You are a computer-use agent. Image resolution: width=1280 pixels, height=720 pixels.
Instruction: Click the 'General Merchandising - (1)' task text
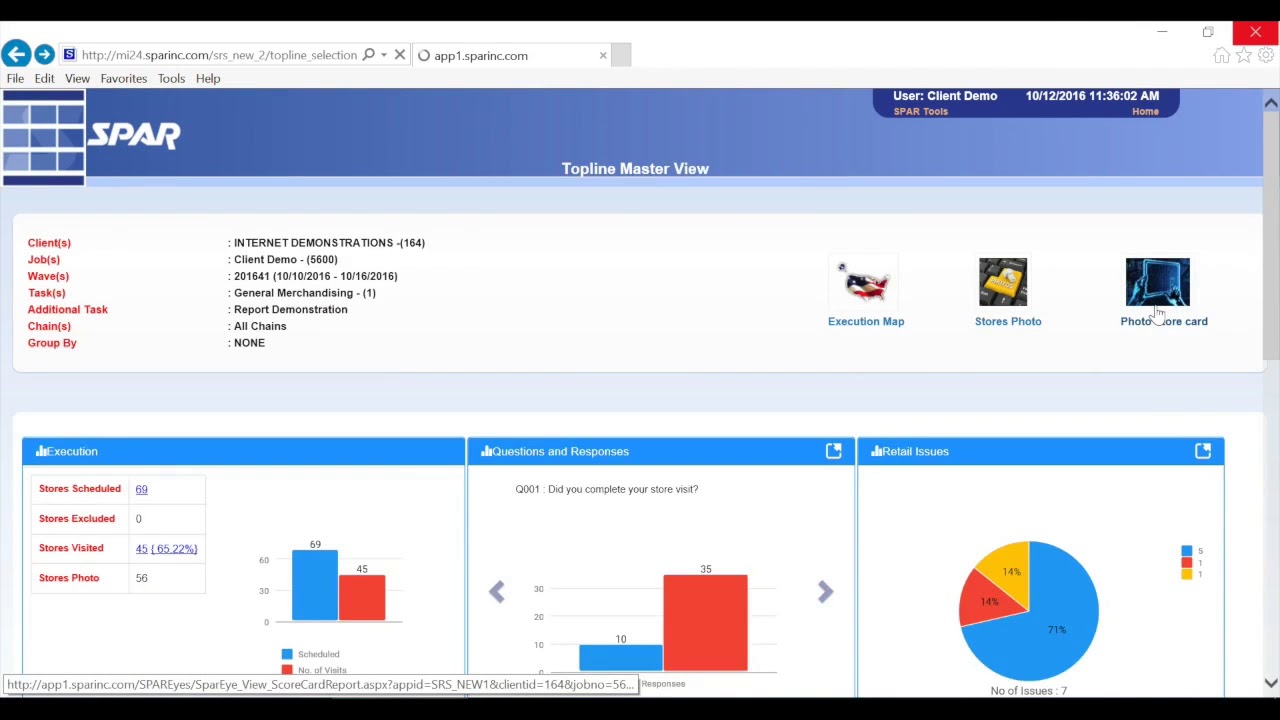click(x=305, y=293)
